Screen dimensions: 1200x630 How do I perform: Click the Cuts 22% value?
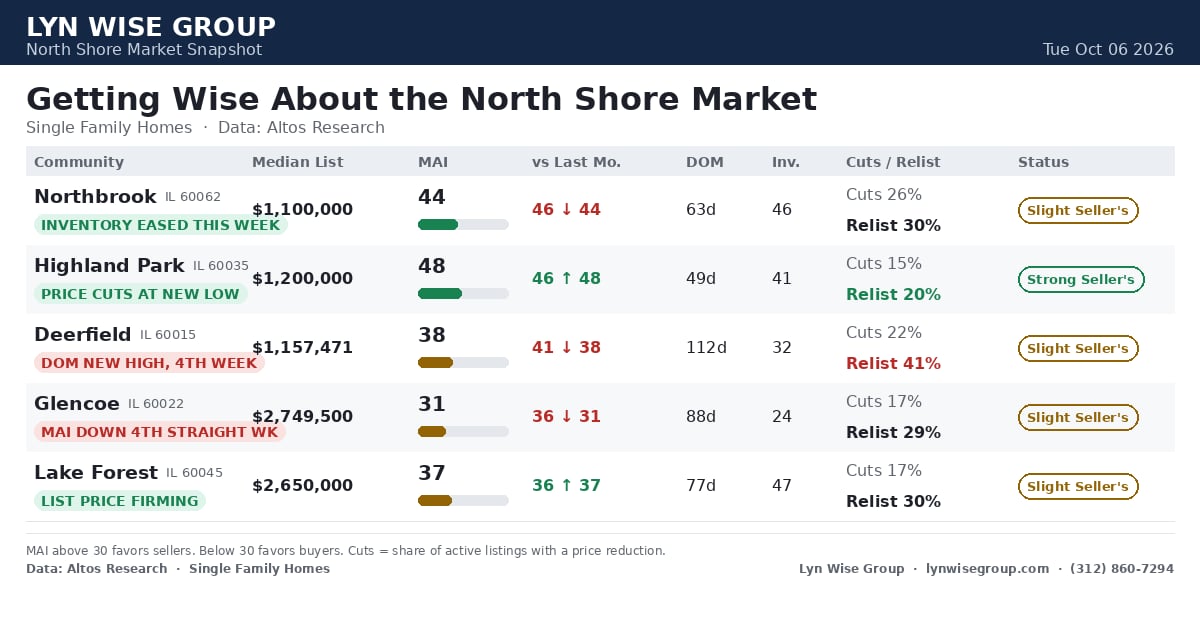coord(884,333)
